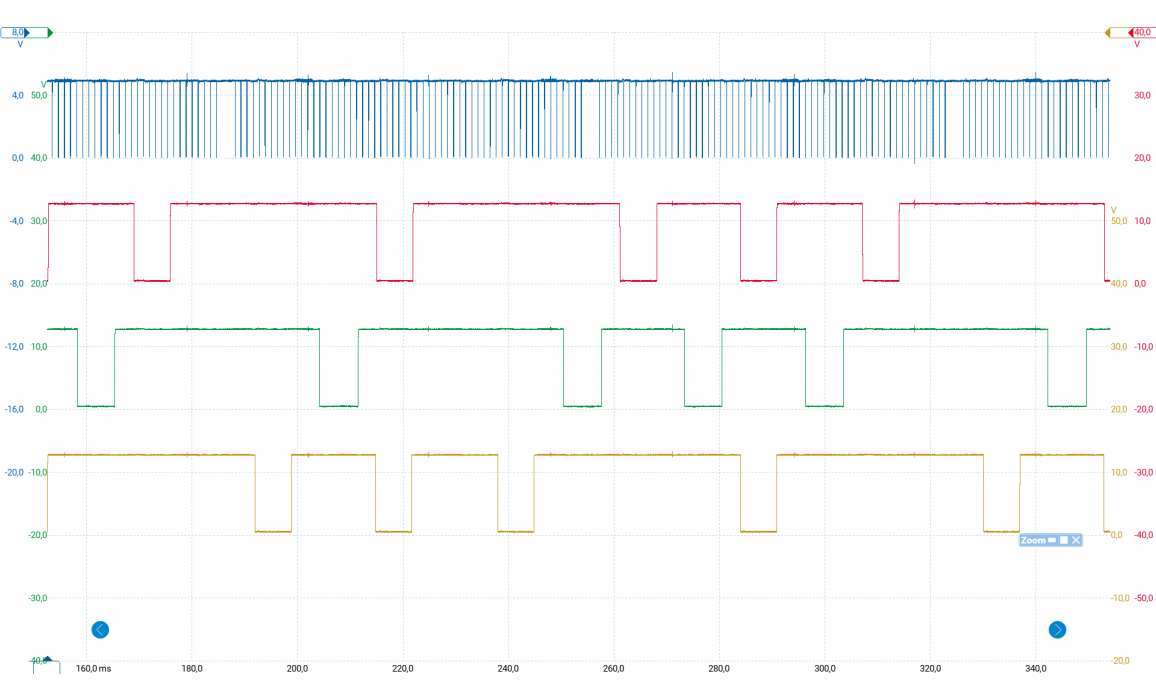The image size is (1156, 700).
Task: Grab the time ruler handle at bottom-left
Action: coord(46,666)
